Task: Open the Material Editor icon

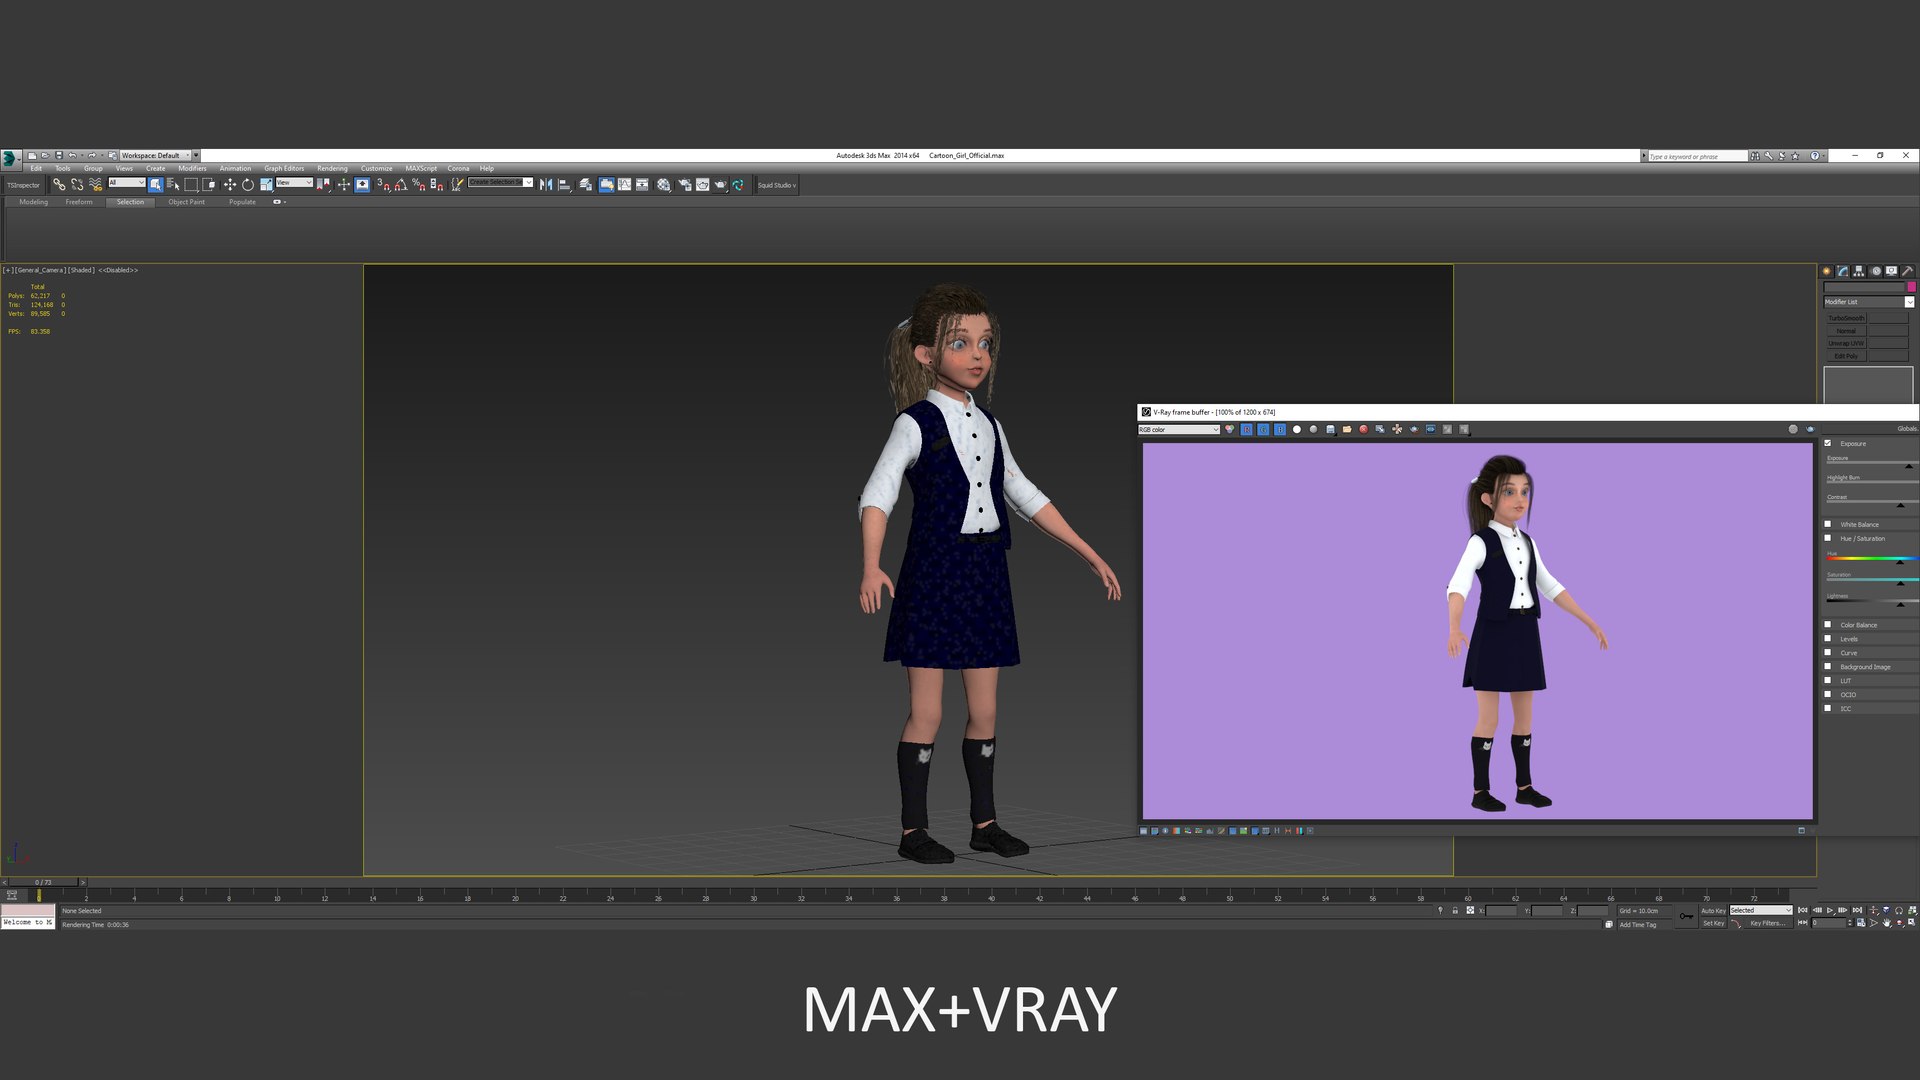Action: (663, 185)
